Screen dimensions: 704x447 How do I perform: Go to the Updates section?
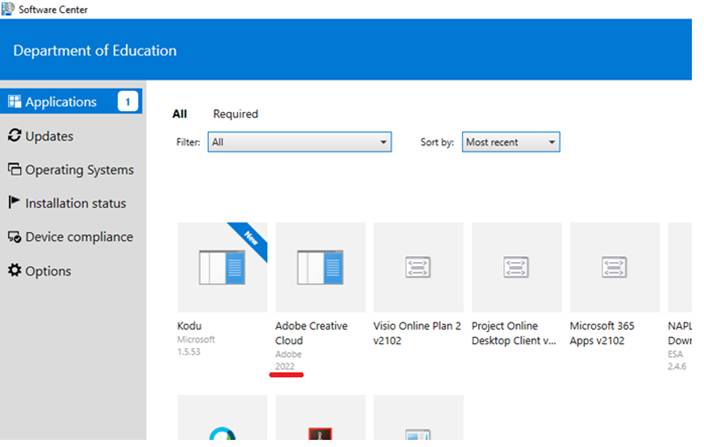pos(49,136)
